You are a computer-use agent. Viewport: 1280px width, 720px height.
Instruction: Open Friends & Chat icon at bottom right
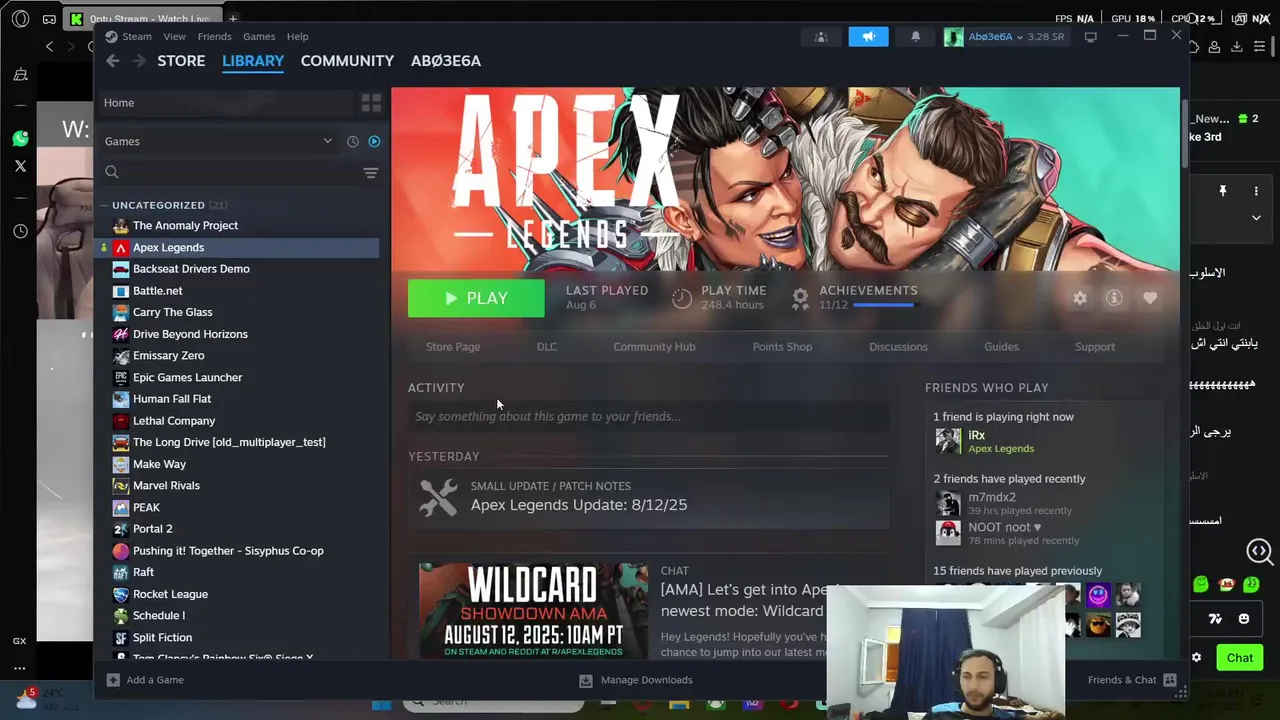click(1170, 680)
